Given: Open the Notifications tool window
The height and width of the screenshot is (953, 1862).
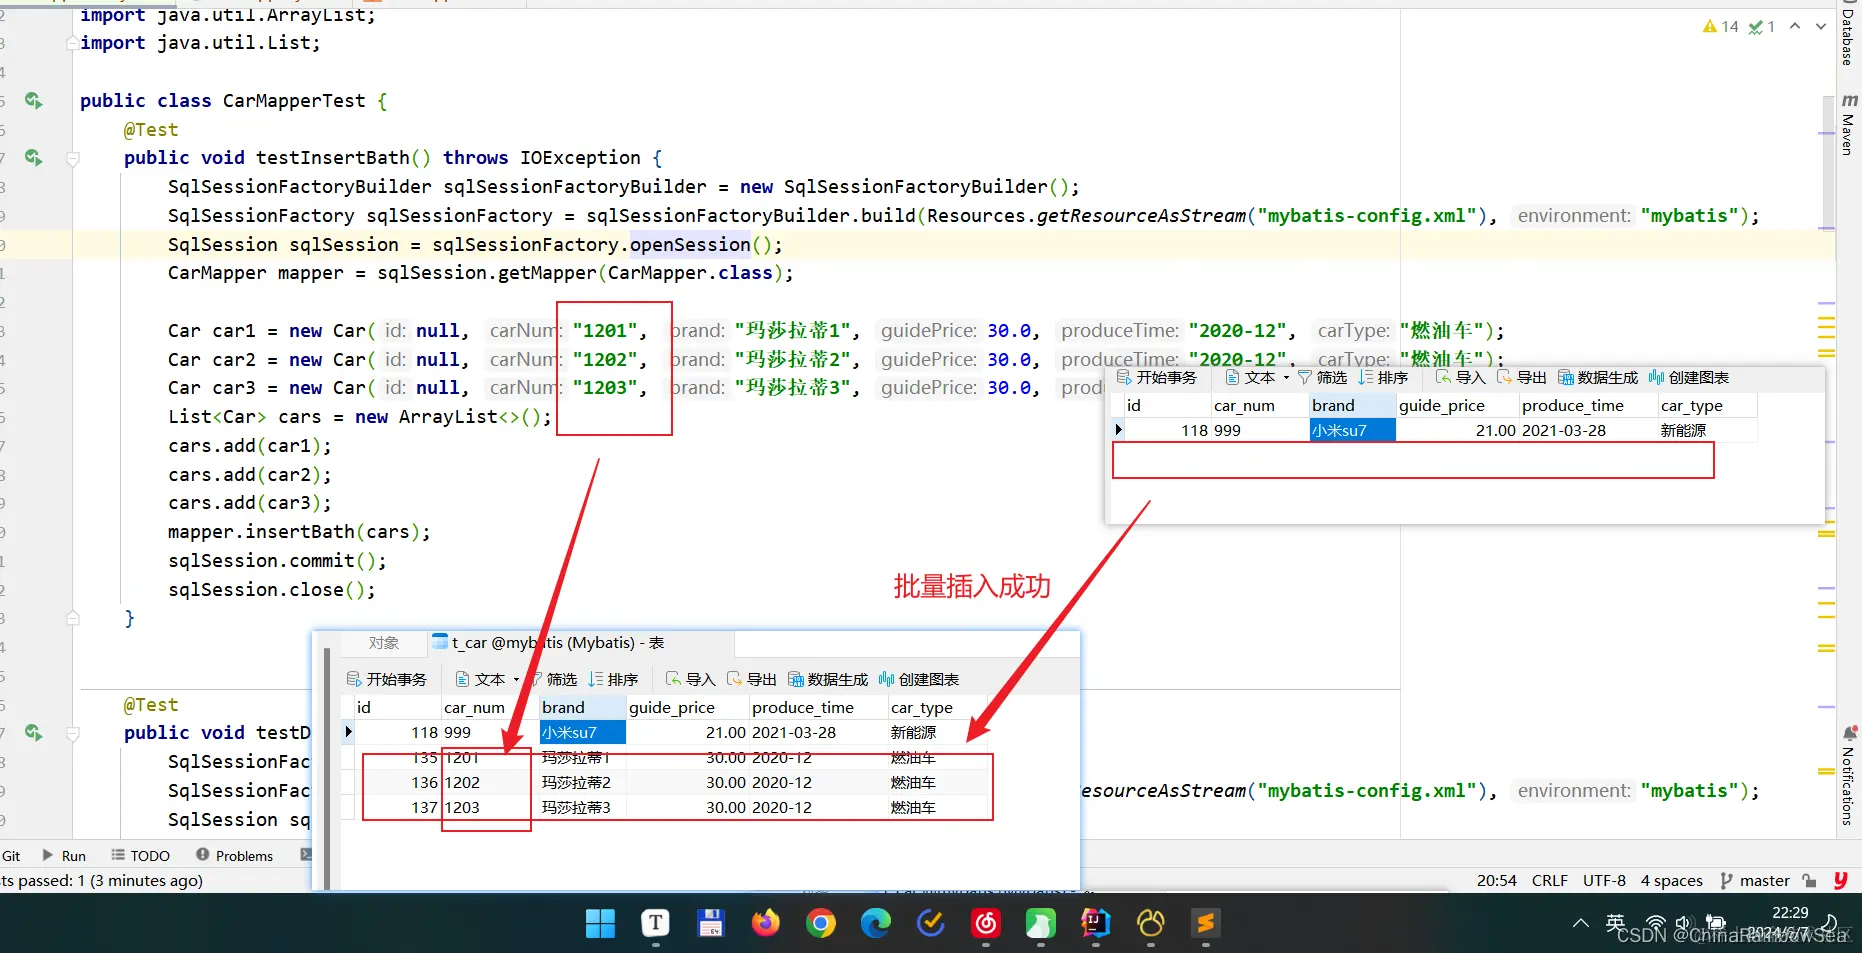Looking at the screenshot, I should pyautogui.click(x=1849, y=777).
